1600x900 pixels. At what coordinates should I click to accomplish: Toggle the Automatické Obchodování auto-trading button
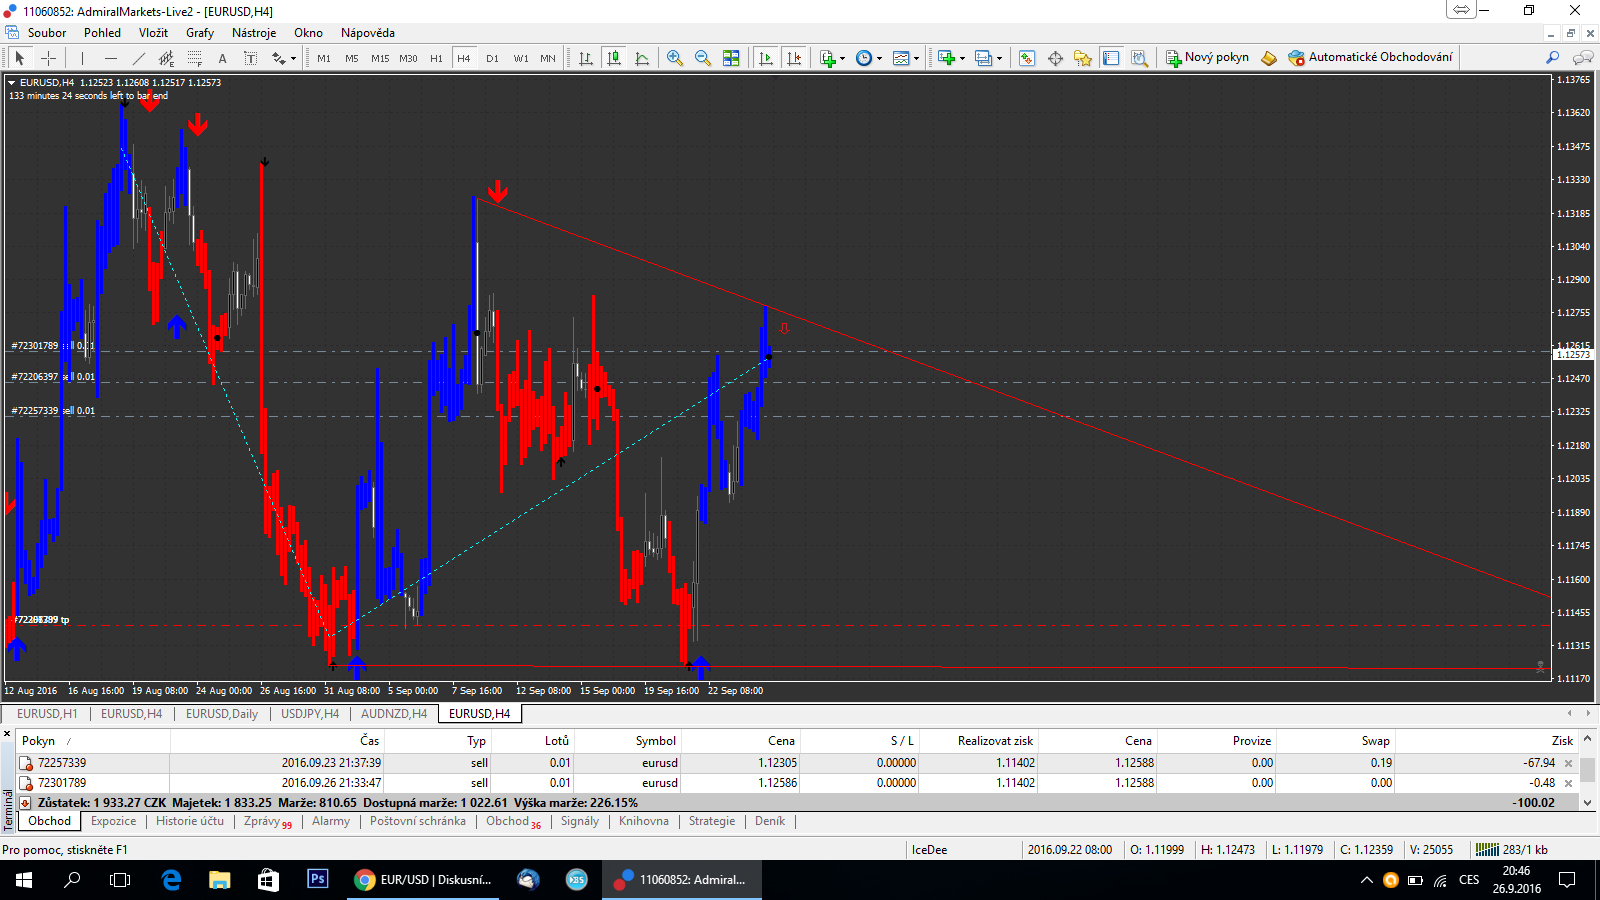(x=1370, y=57)
